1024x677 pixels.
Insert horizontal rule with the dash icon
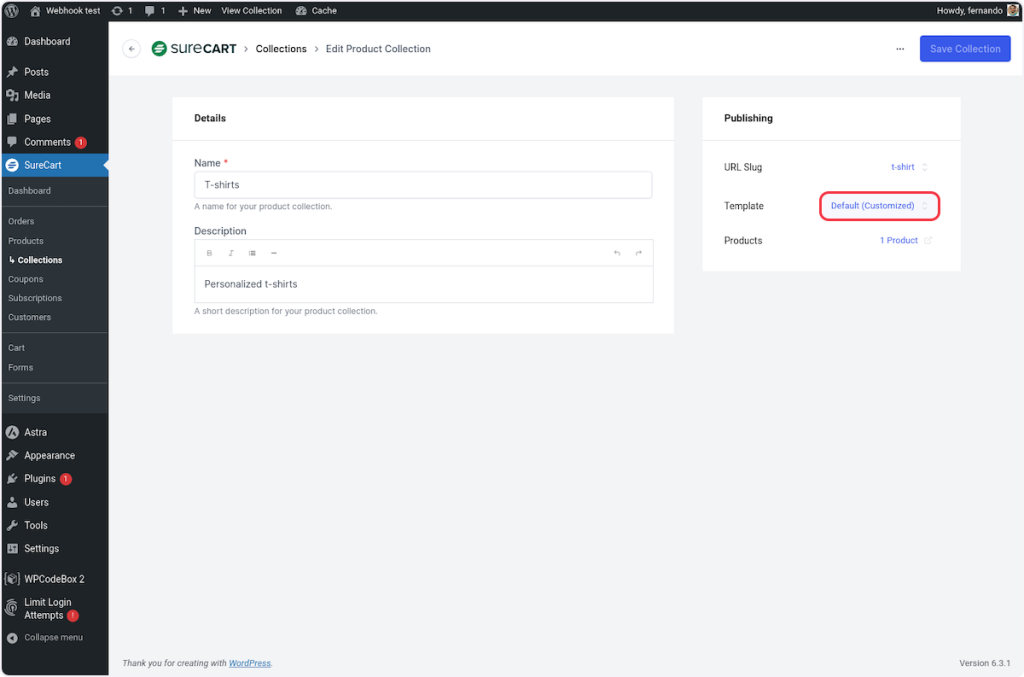pos(274,253)
